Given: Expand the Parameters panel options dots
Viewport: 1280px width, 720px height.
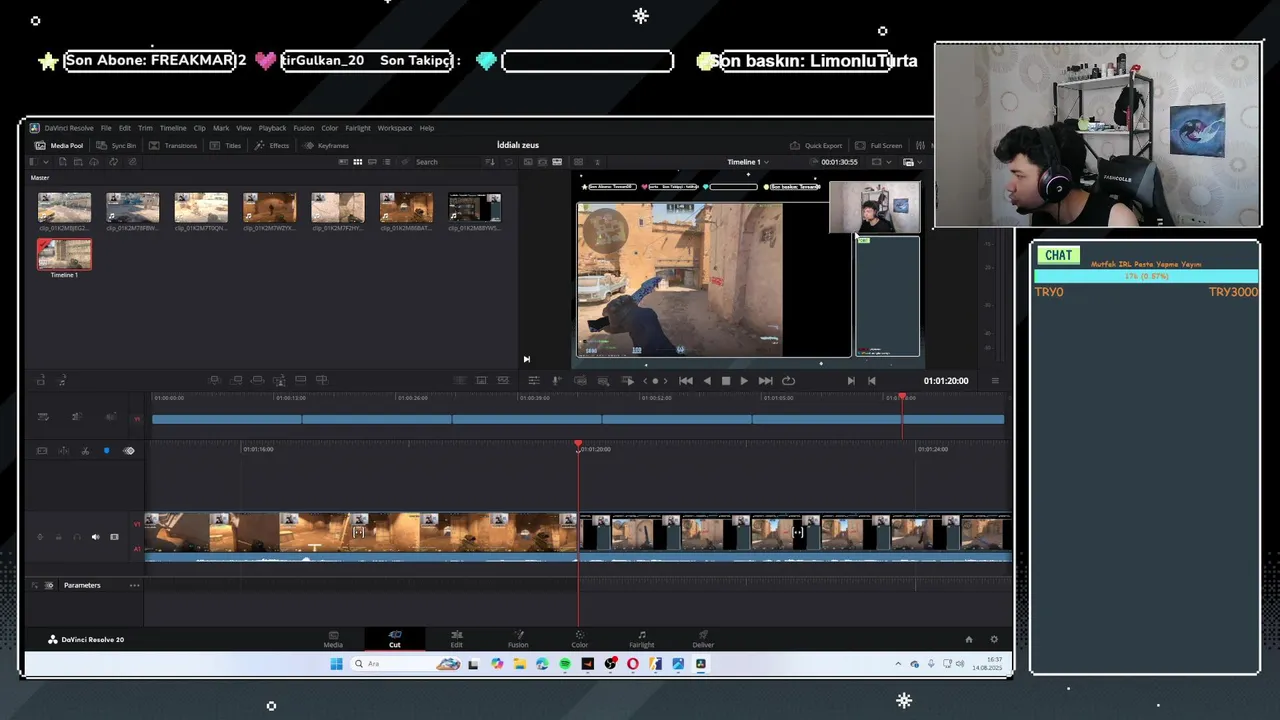Looking at the screenshot, I should [134, 585].
